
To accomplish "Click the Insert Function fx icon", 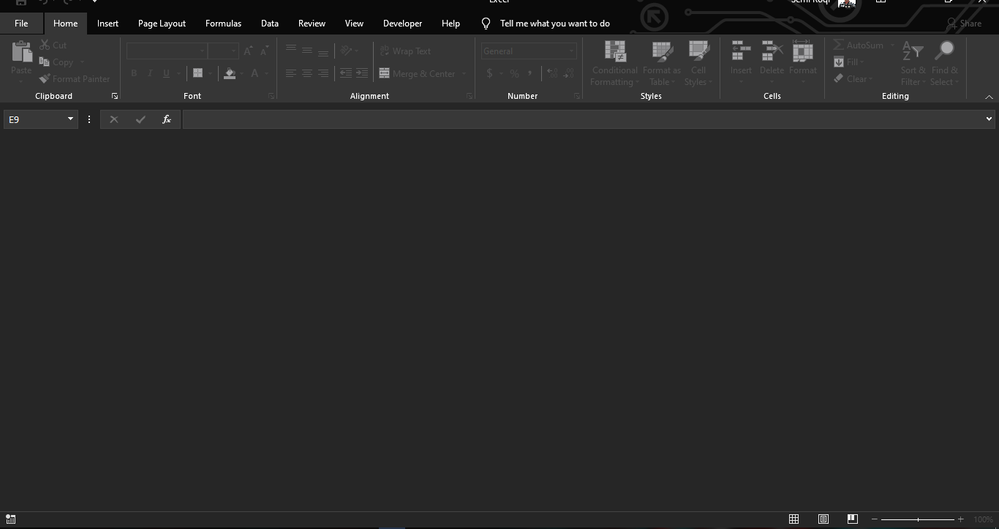I will pos(166,119).
